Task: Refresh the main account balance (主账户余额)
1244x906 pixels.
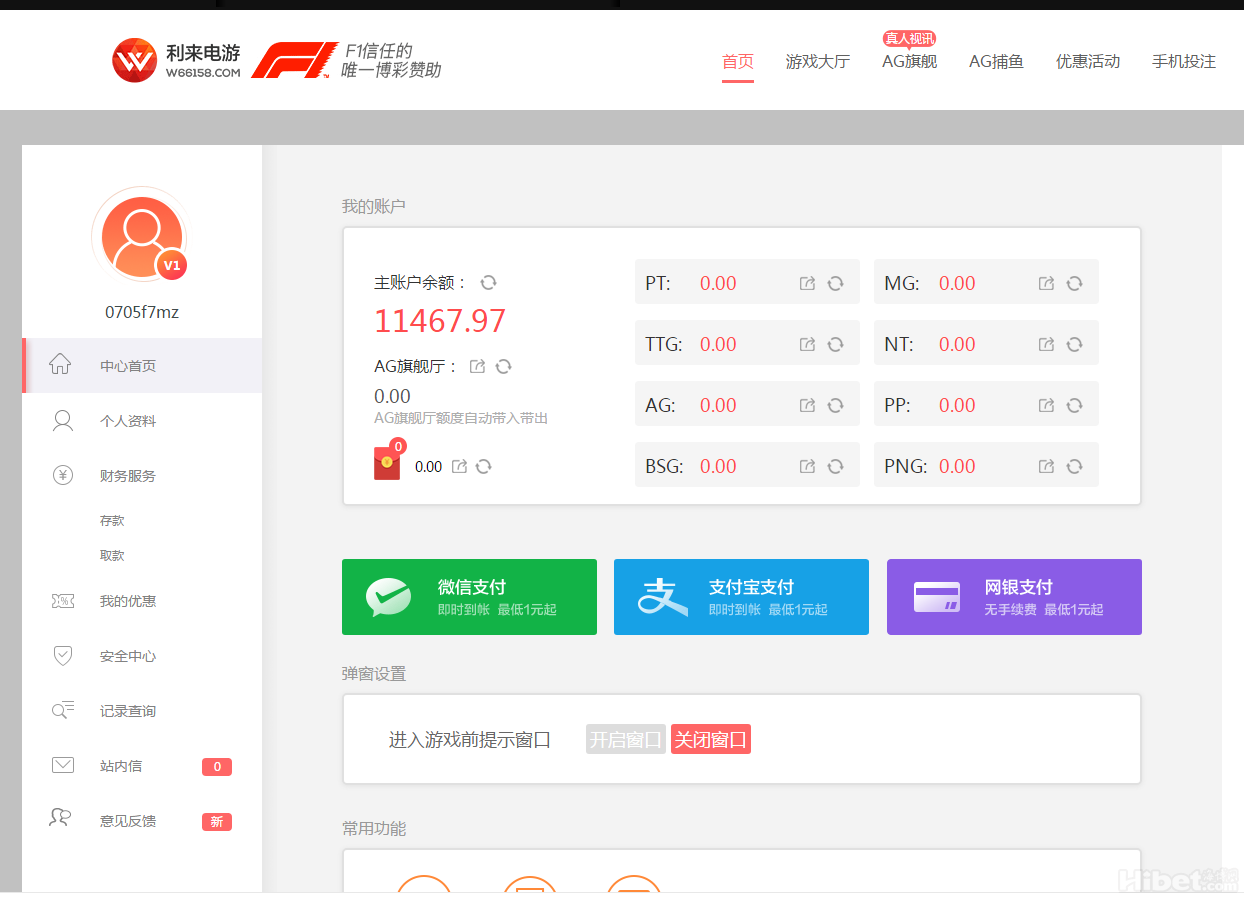Action: coord(488,283)
